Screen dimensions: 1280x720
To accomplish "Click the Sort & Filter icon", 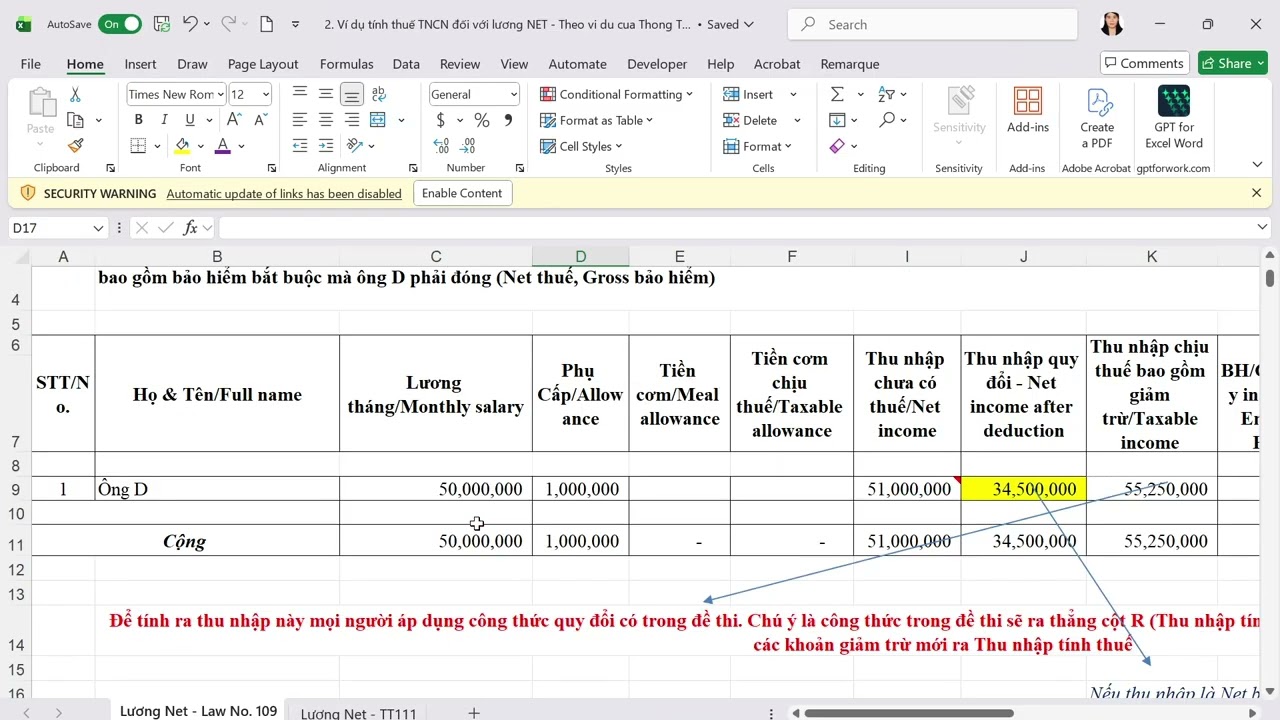I will coord(886,94).
